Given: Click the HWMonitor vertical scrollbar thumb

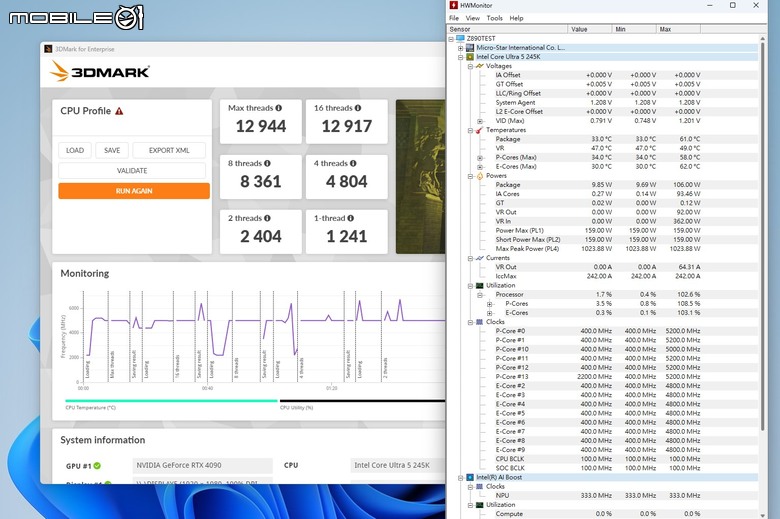Looking at the screenshot, I should (763, 236).
